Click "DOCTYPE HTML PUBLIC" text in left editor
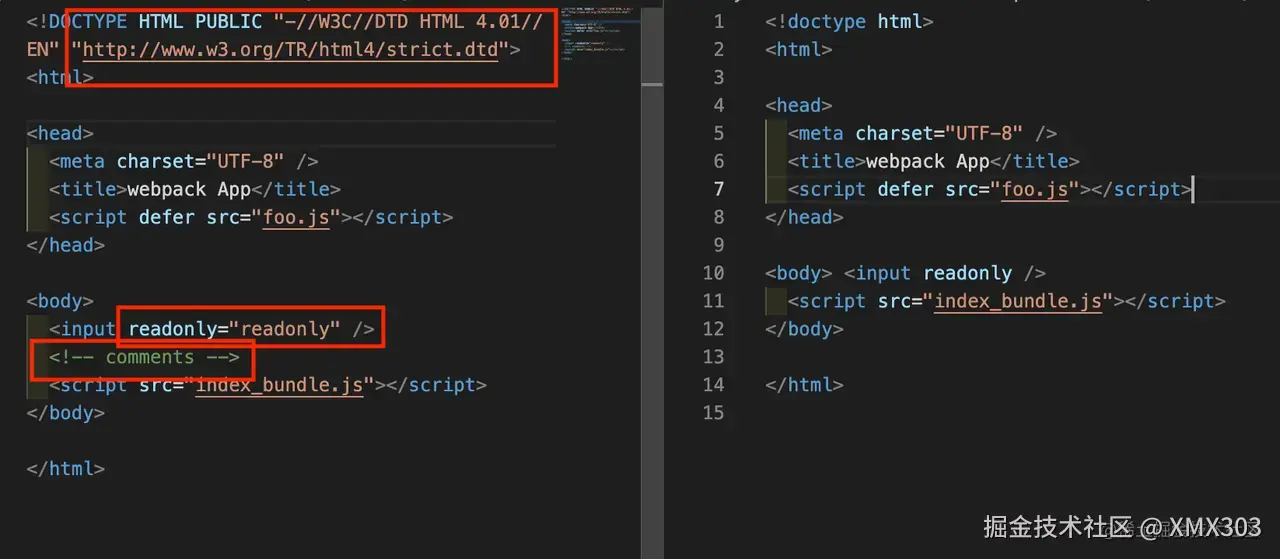Image resolution: width=1280 pixels, height=559 pixels. pos(155,20)
